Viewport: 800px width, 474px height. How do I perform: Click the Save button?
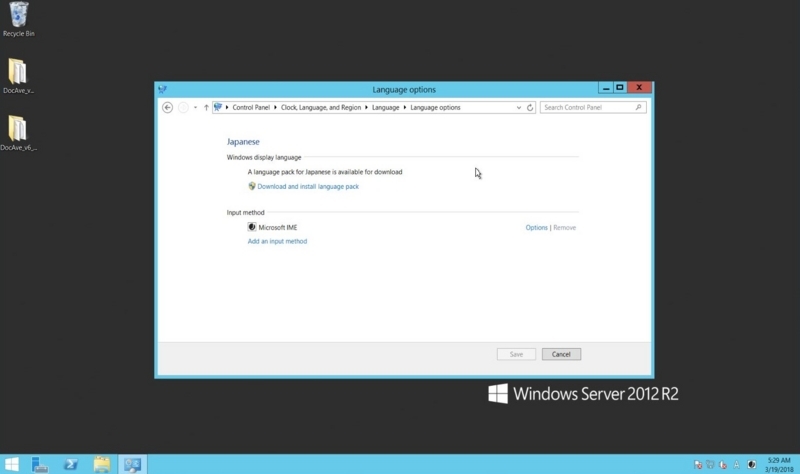click(x=516, y=354)
